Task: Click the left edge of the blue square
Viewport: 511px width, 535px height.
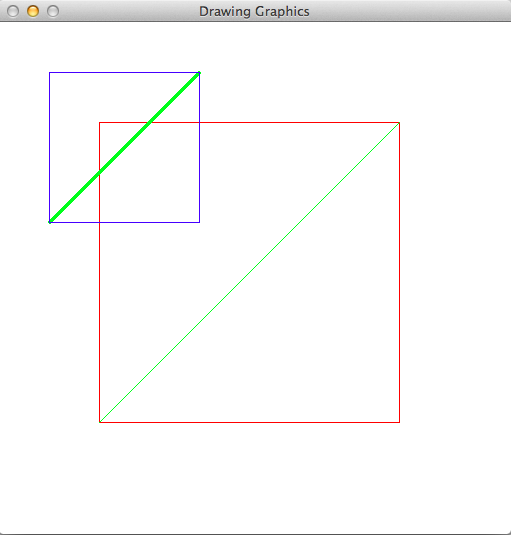Action: point(49,147)
